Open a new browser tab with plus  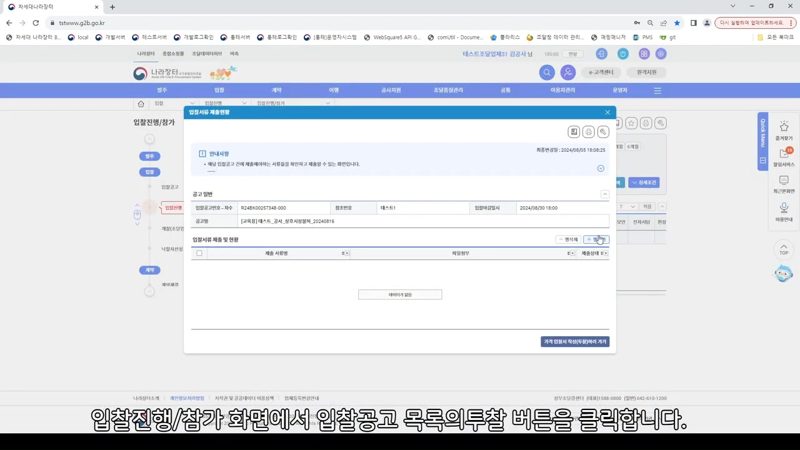(x=112, y=7)
